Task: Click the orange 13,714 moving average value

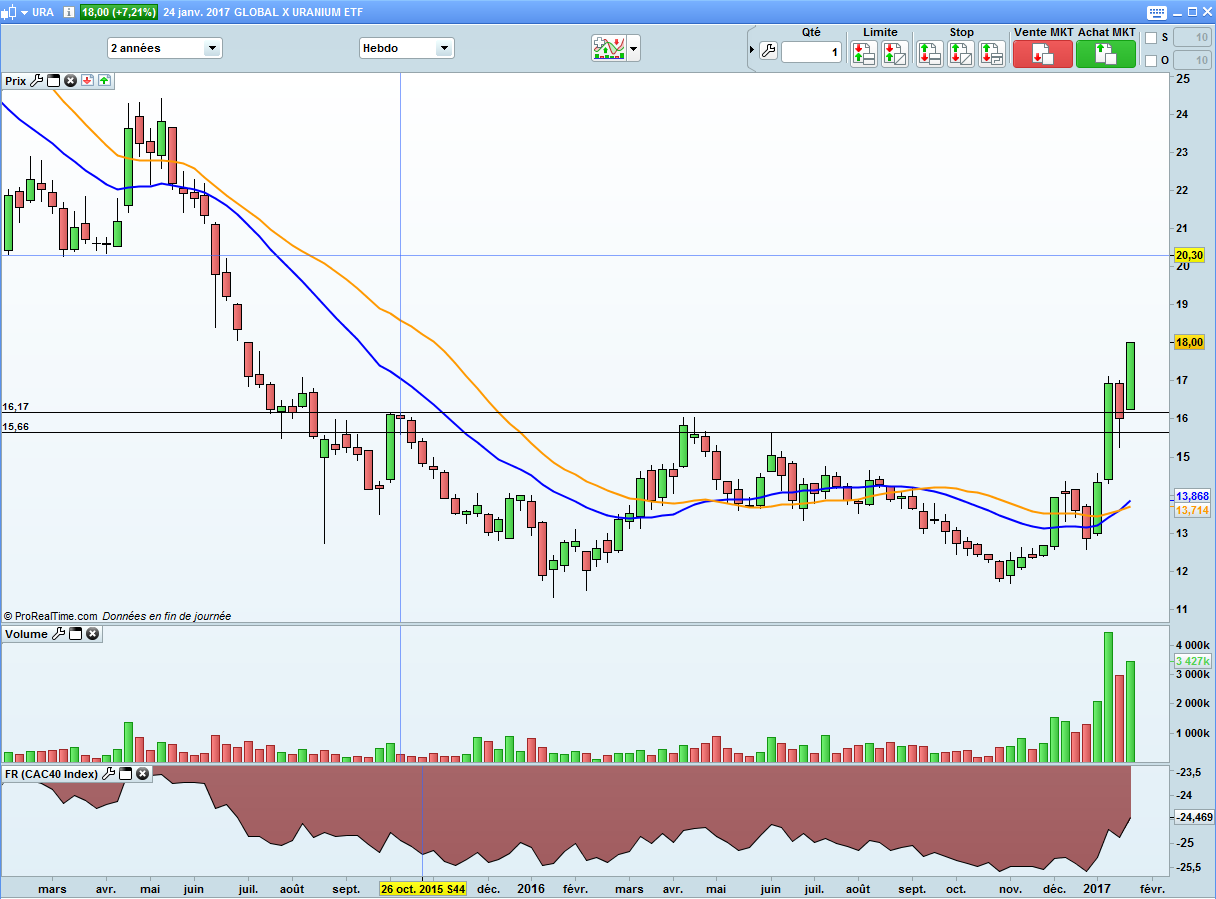Action: point(1192,510)
